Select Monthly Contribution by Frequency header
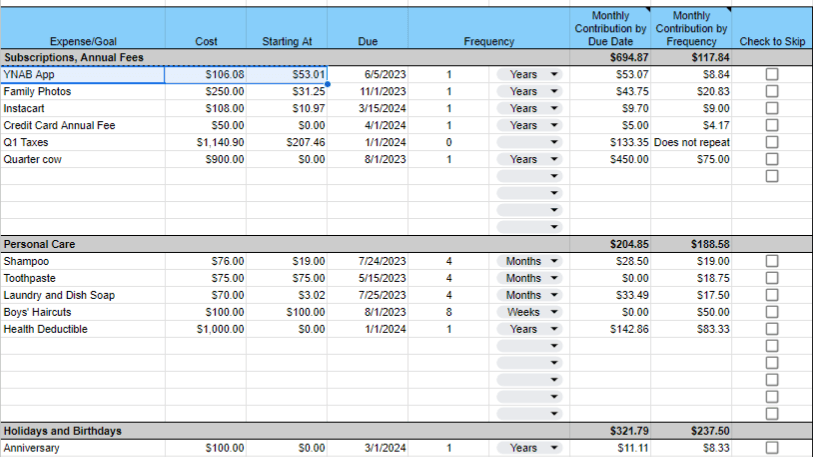 click(691, 28)
